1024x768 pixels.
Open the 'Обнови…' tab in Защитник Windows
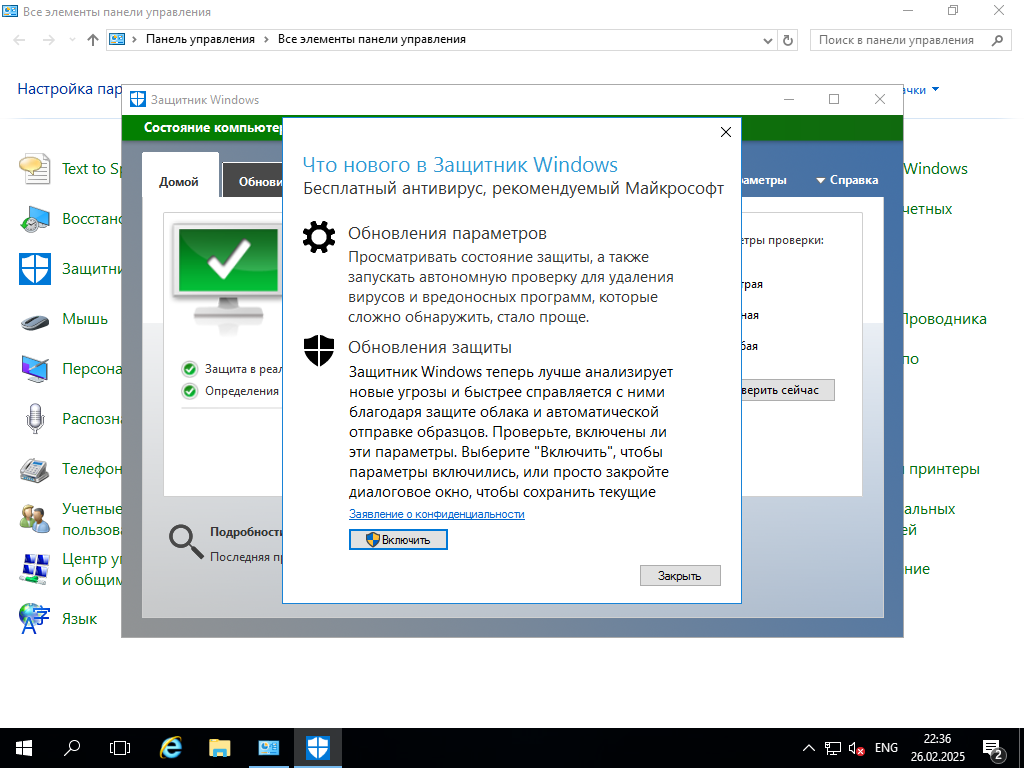coord(253,182)
